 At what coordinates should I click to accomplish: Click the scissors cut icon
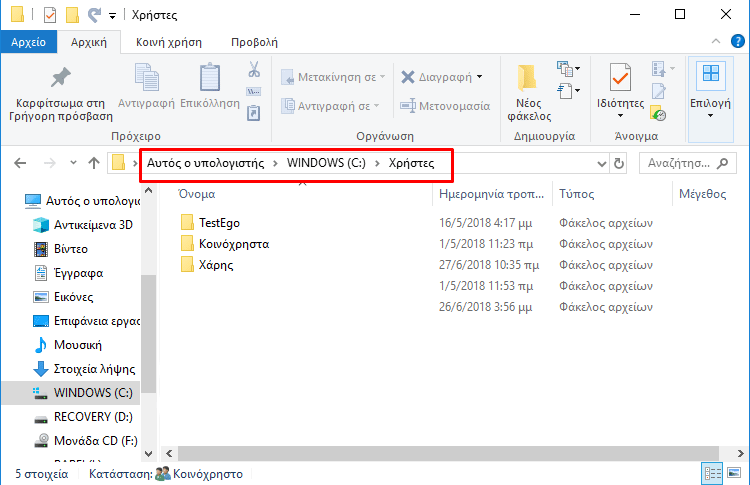tap(254, 70)
